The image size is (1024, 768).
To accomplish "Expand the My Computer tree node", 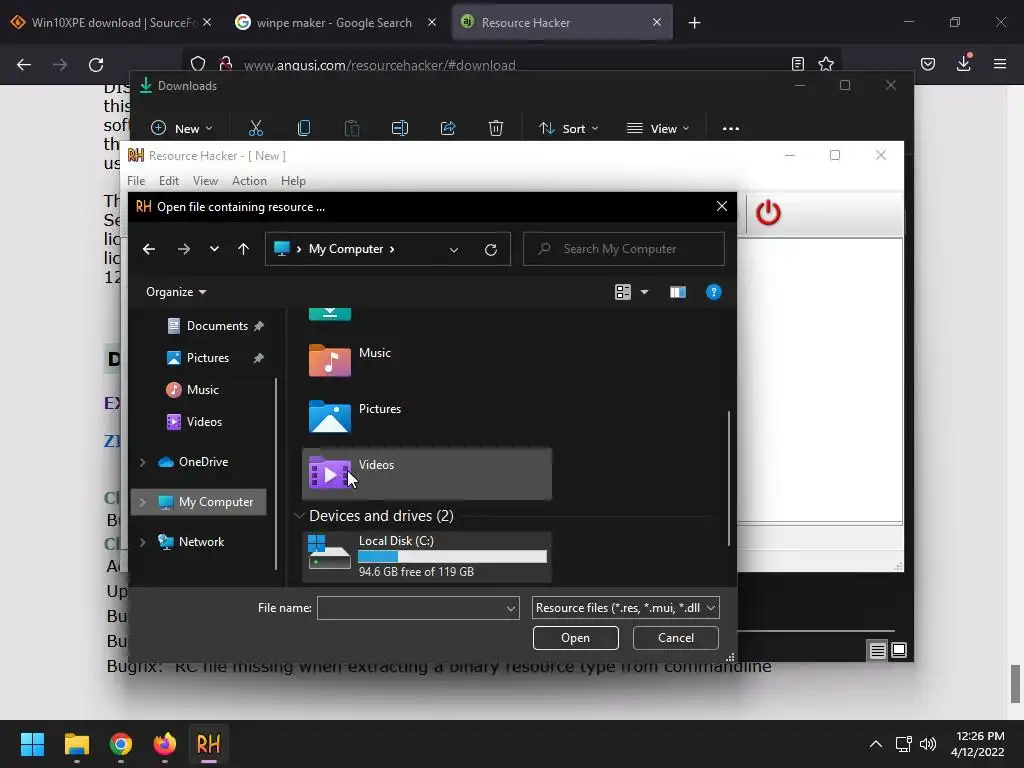I will (x=142, y=502).
